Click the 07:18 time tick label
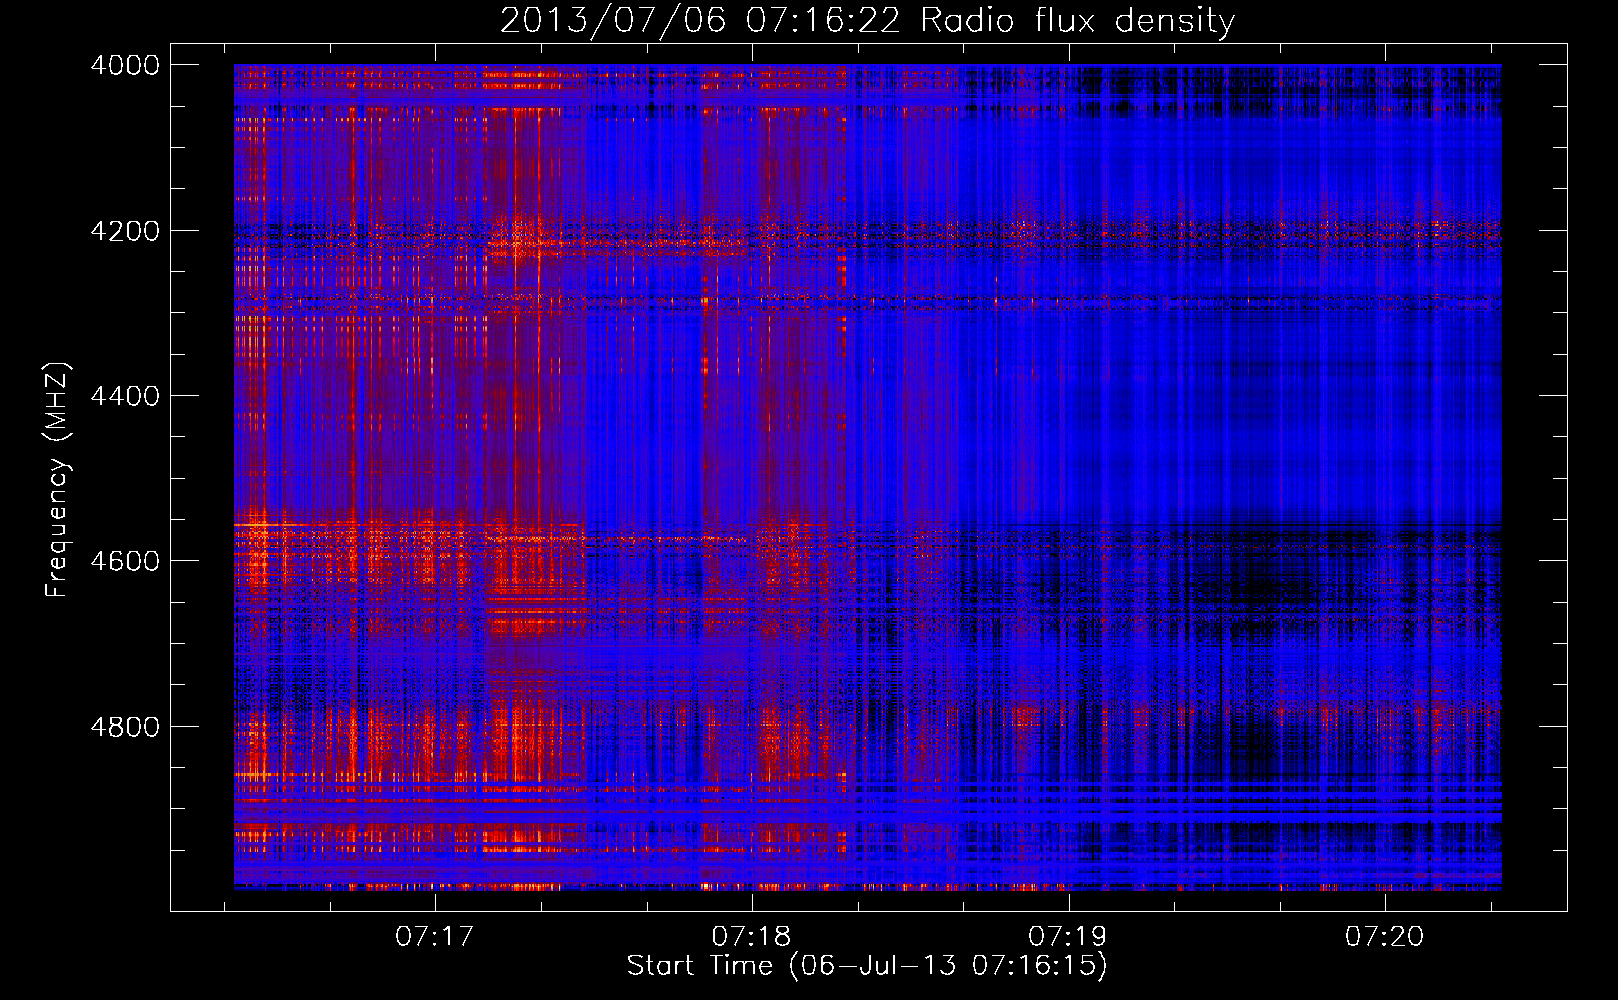This screenshot has width=1618, height=1000. pos(751,937)
